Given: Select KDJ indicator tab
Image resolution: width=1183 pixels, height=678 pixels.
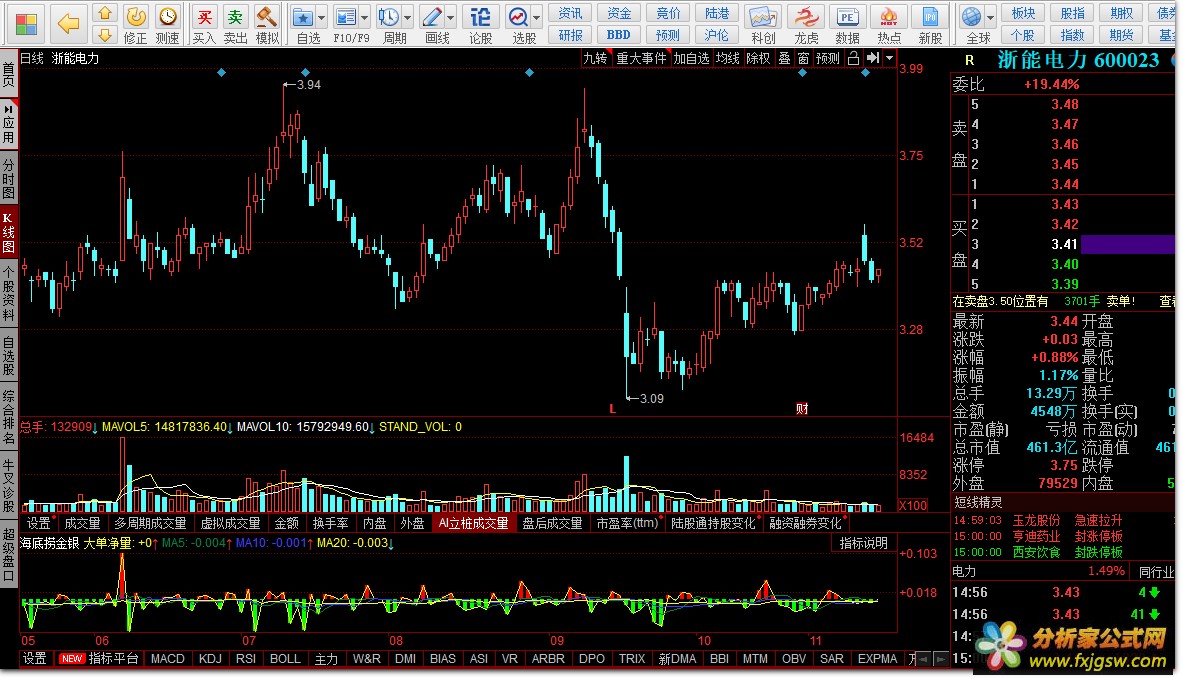Looking at the screenshot, I should [x=210, y=658].
